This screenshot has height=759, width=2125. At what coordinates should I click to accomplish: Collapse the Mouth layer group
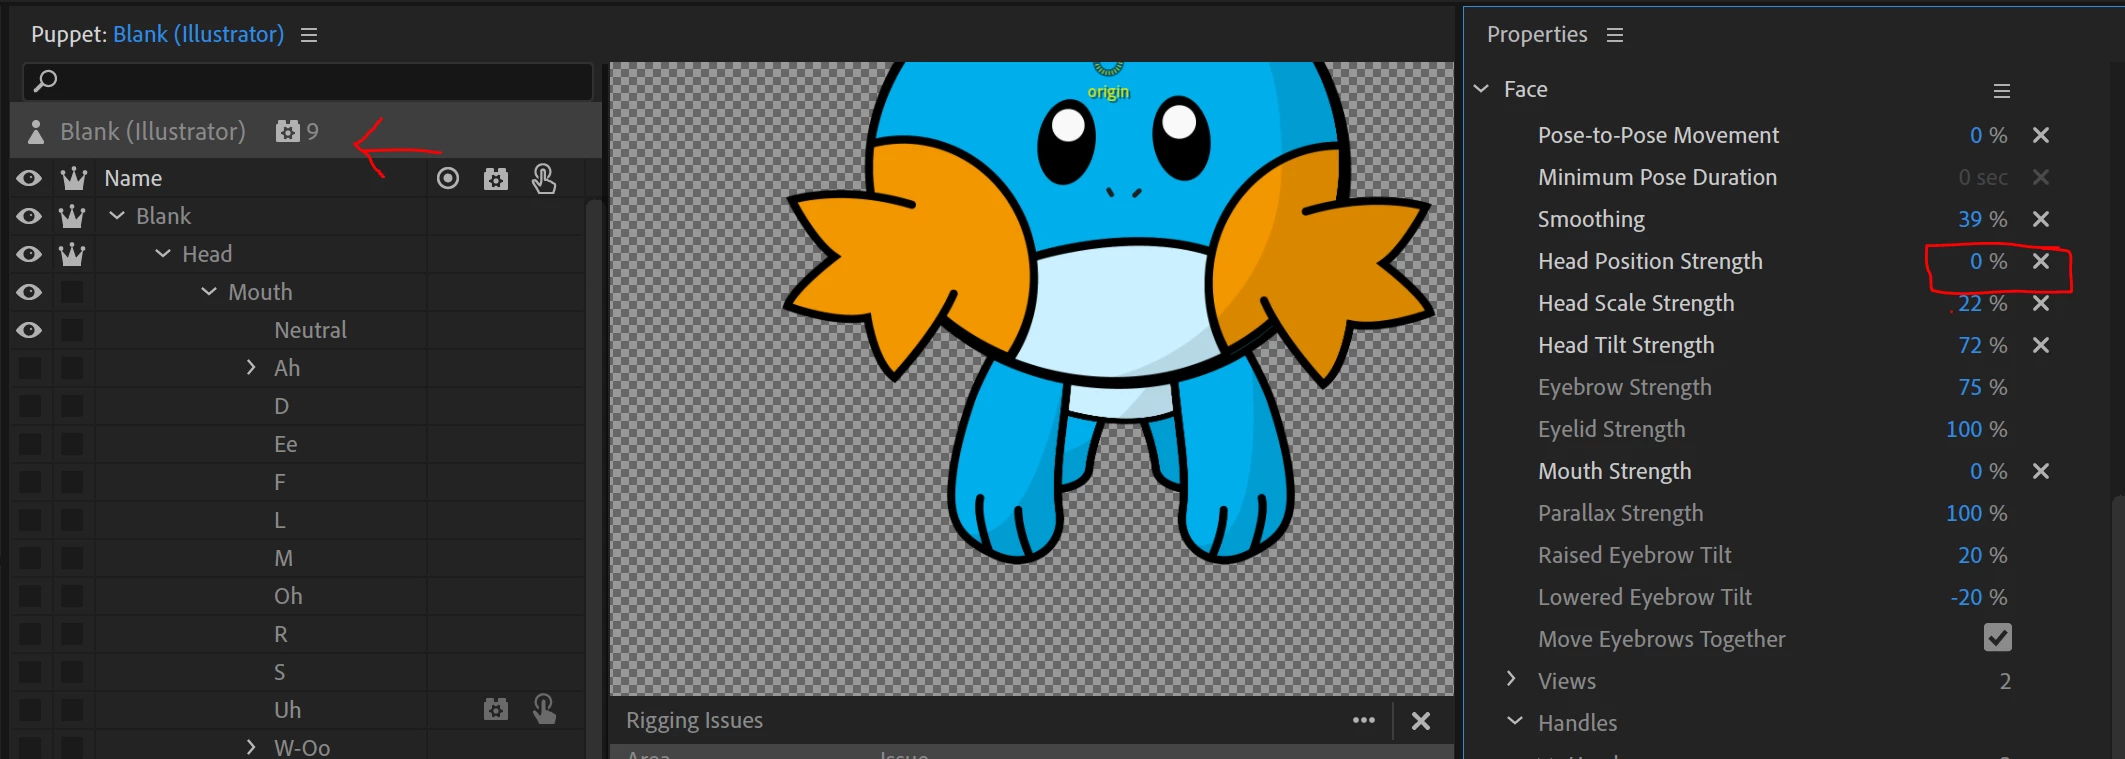[x=209, y=292]
